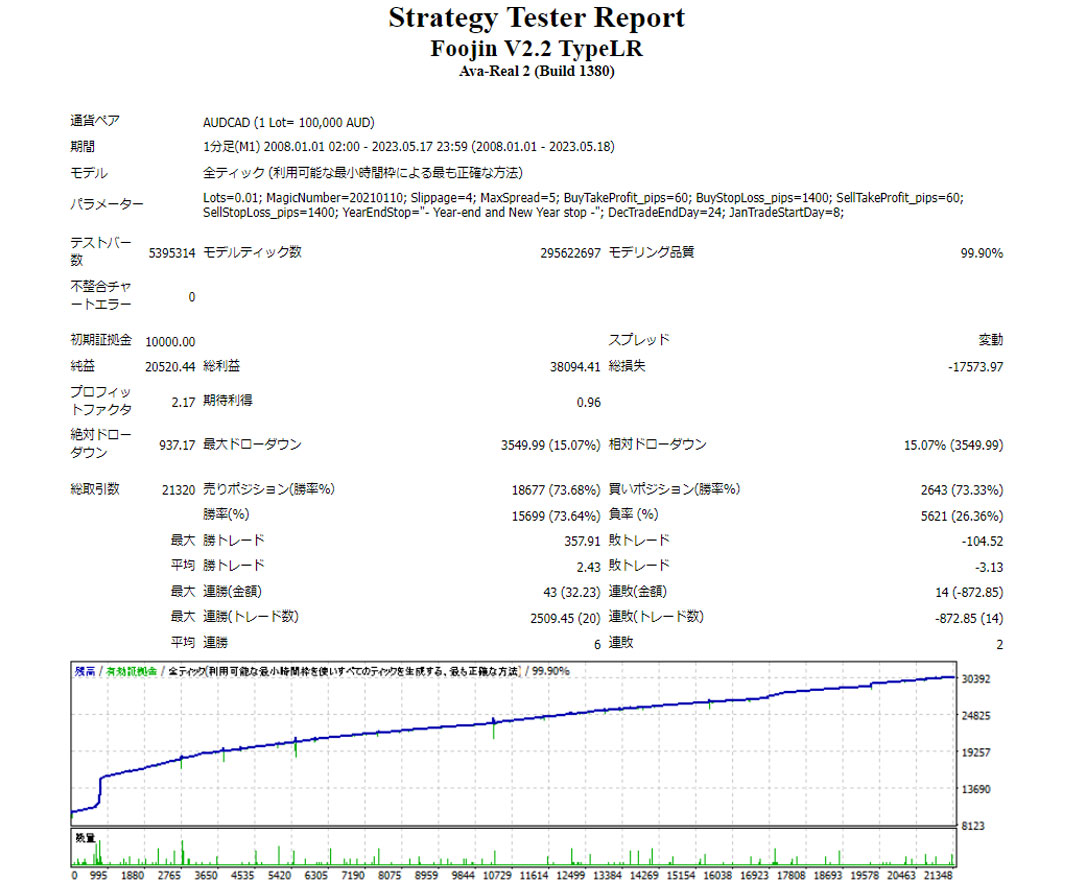The height and width of the screenshot is (888, 1076).
Task: Select consecutive loss -872.85 (14)
Action: coord(968,618)
